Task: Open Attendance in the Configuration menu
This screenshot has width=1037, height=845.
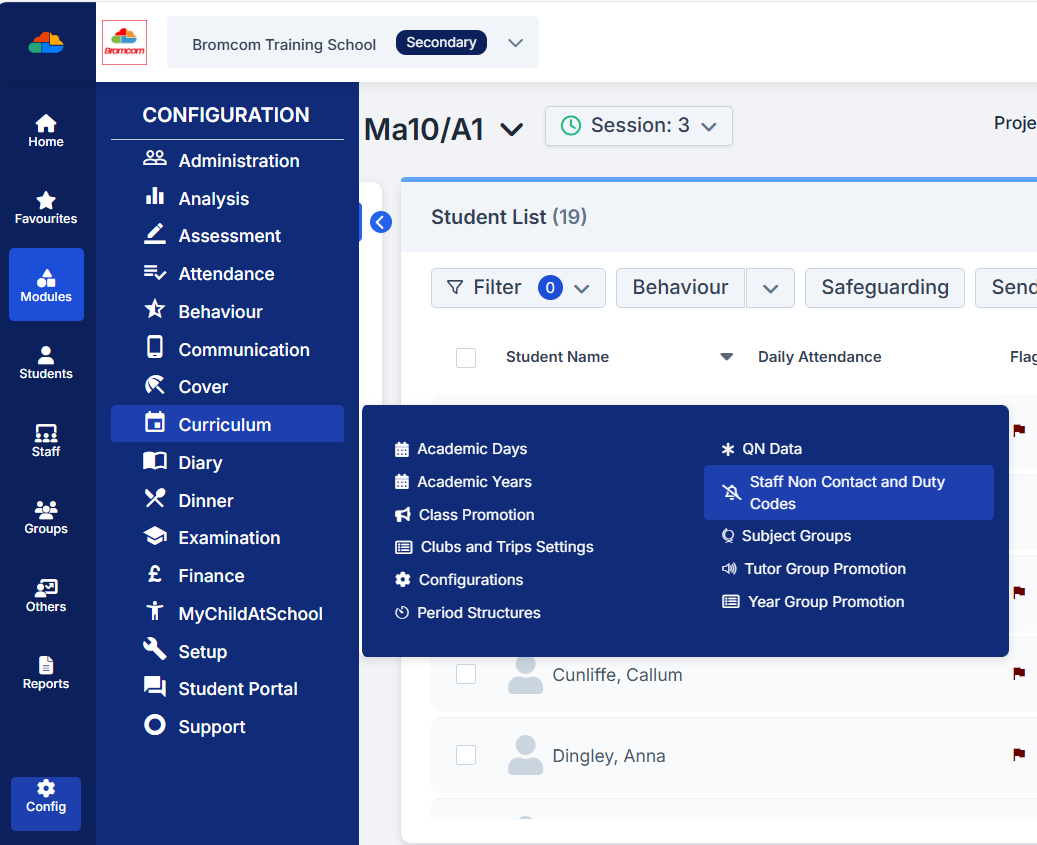Action: [x=226, y=274]
